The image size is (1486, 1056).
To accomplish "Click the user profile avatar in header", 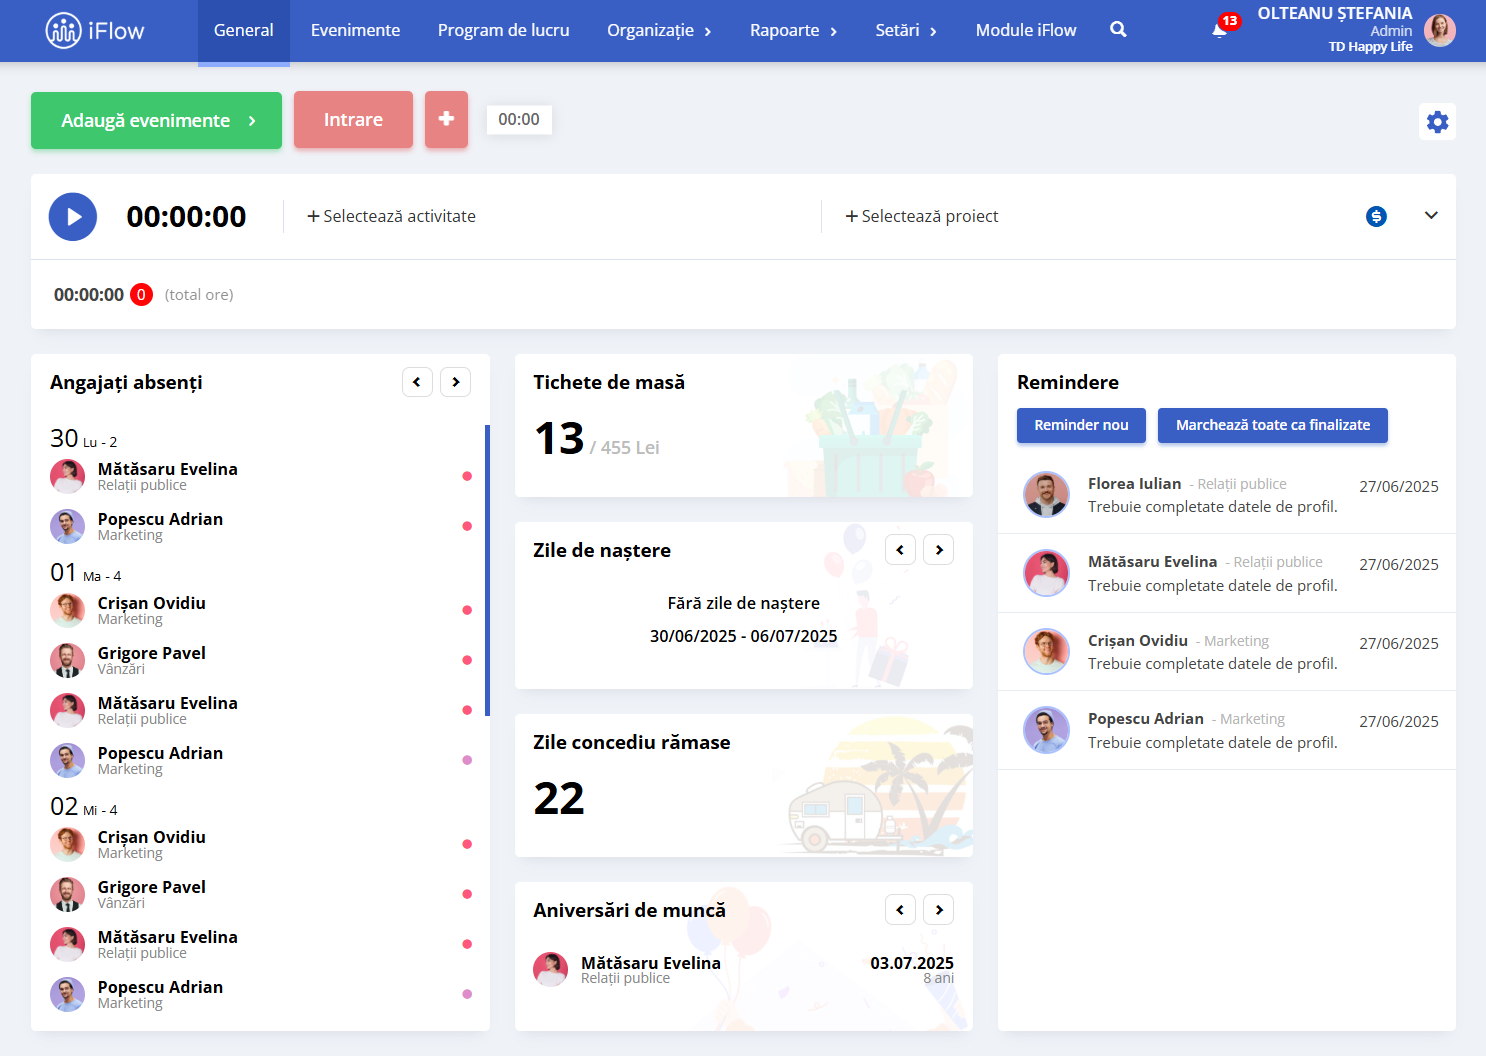I will pyautogui.click(x=1440, y=31).
